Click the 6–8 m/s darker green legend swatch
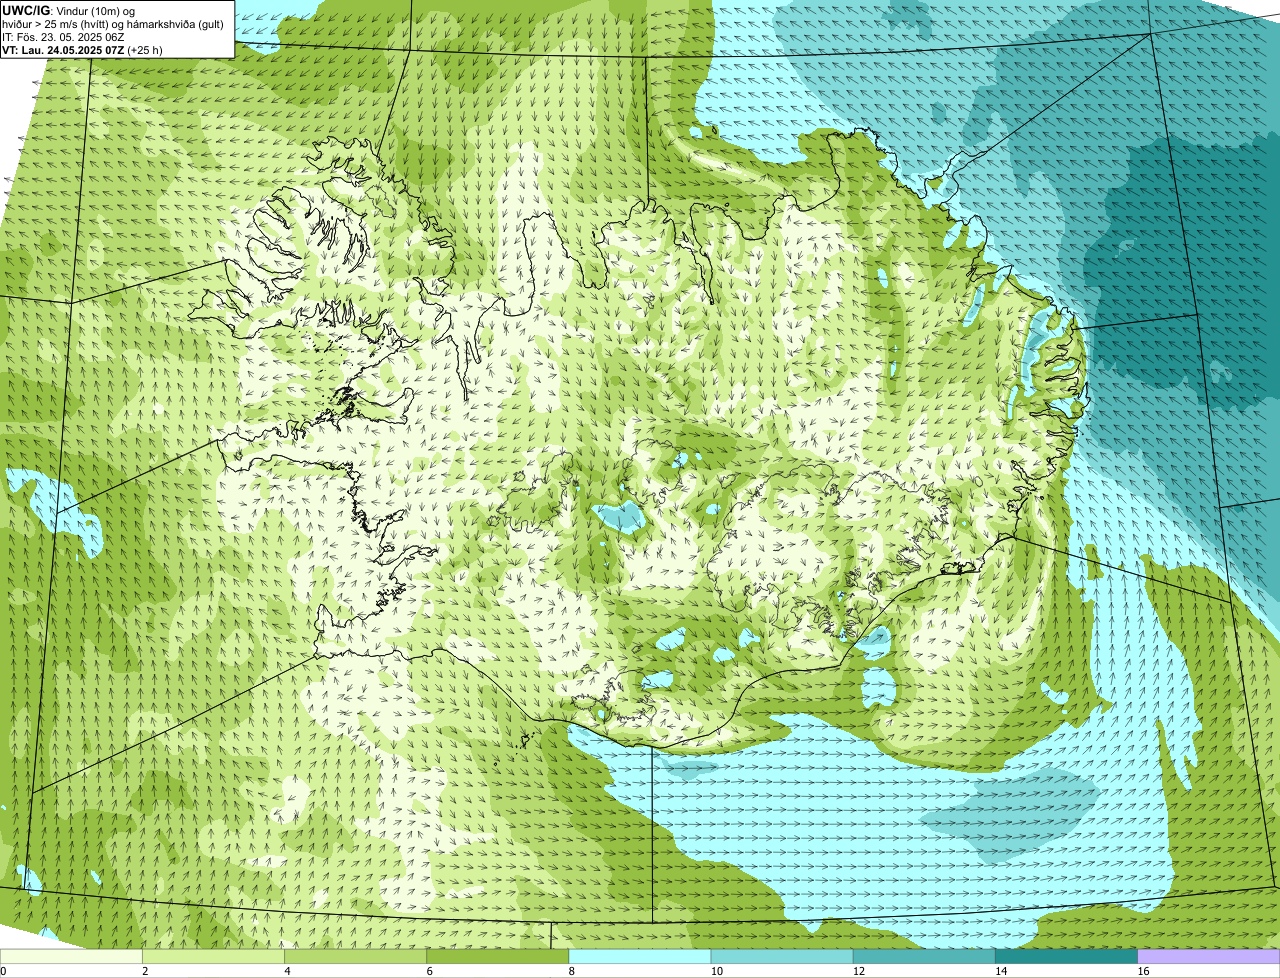 tap(498, 957)
